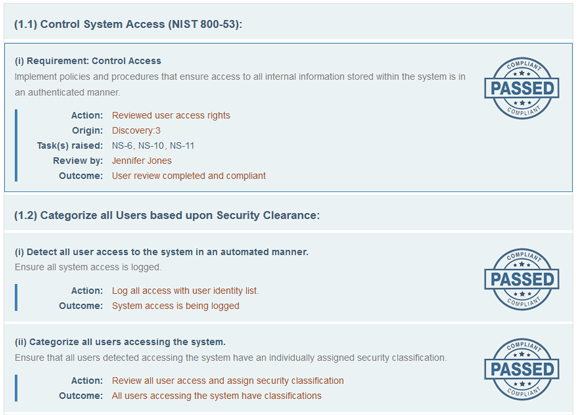Click the 'Task(s) raised:' label
The height and width of the screenshot is (415, 577).
[x=70, y=146]
